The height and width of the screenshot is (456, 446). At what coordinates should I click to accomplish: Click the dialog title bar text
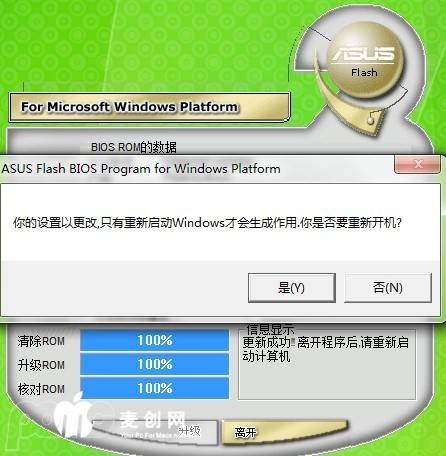point(141,169)
